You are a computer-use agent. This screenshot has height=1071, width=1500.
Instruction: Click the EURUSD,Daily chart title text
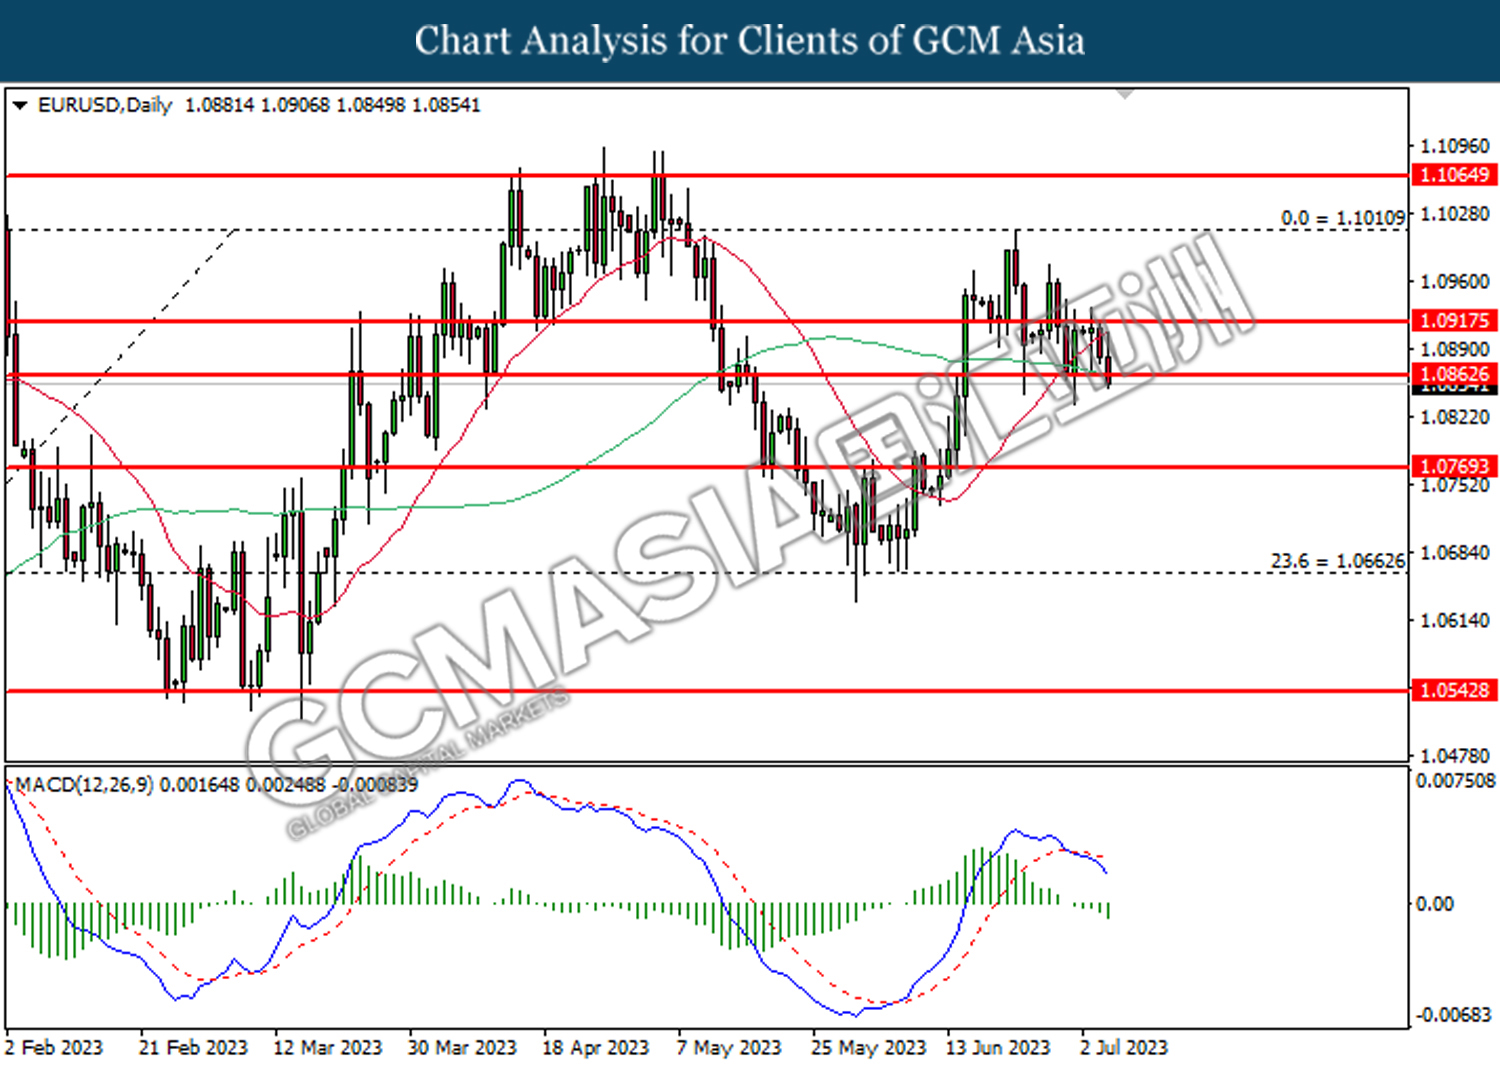[105, 105]
